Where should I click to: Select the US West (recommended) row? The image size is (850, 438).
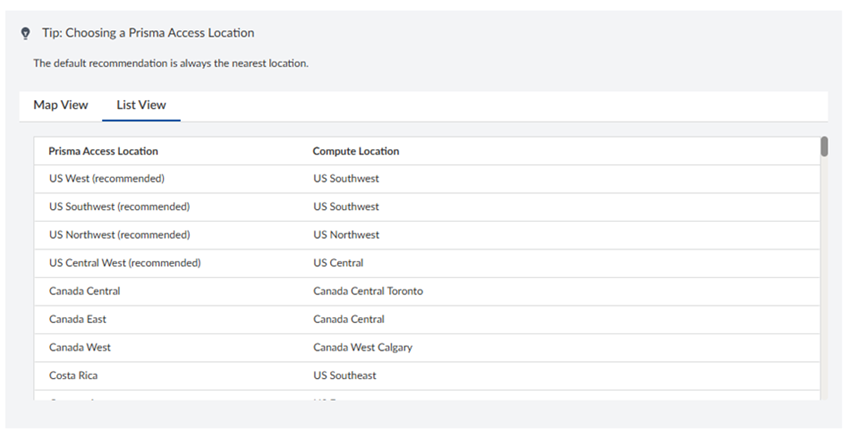(106, 179)
